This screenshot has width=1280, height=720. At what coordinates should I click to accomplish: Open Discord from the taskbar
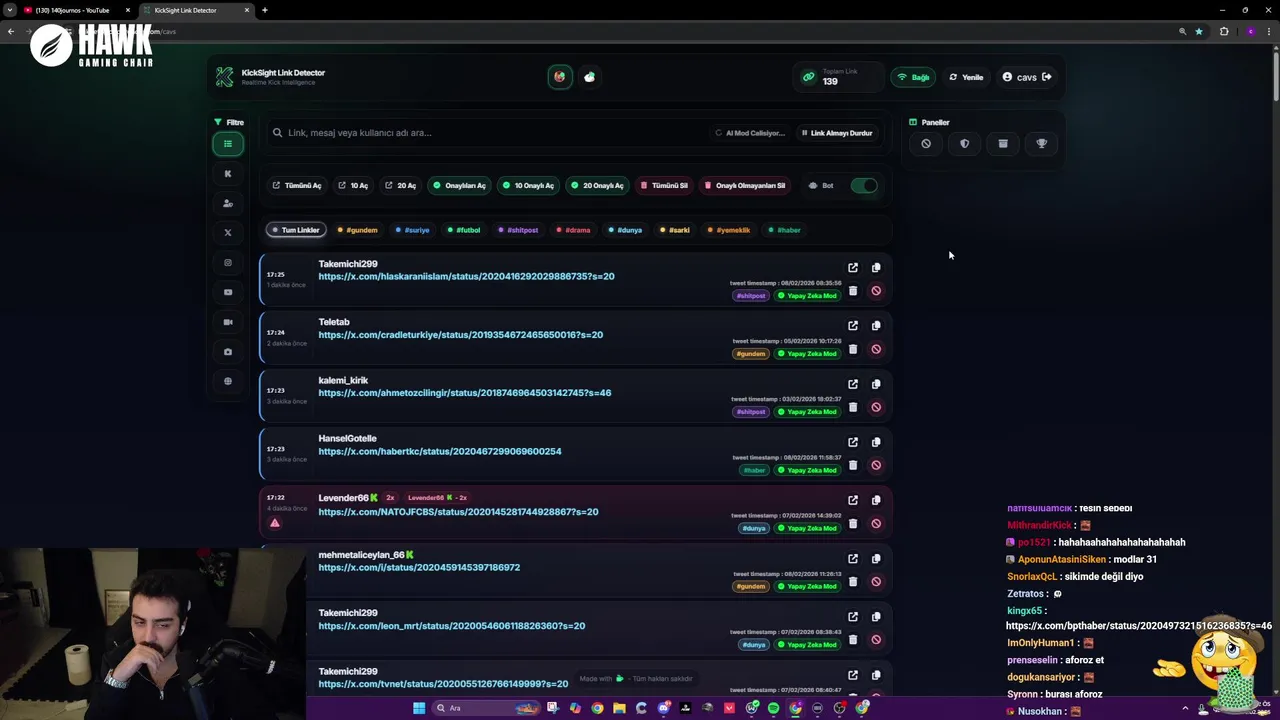point(663,708)
